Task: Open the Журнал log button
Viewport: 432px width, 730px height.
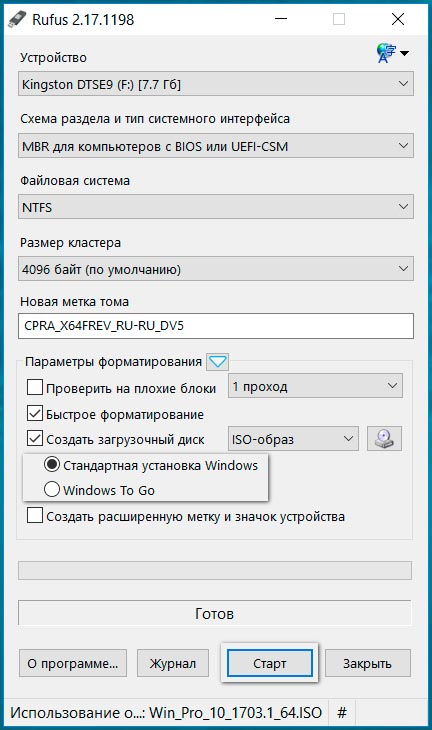Action: [173, 663]
